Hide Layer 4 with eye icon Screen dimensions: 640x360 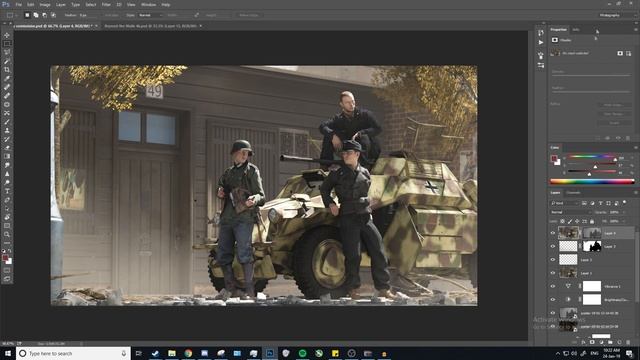[x=553, y=233]
